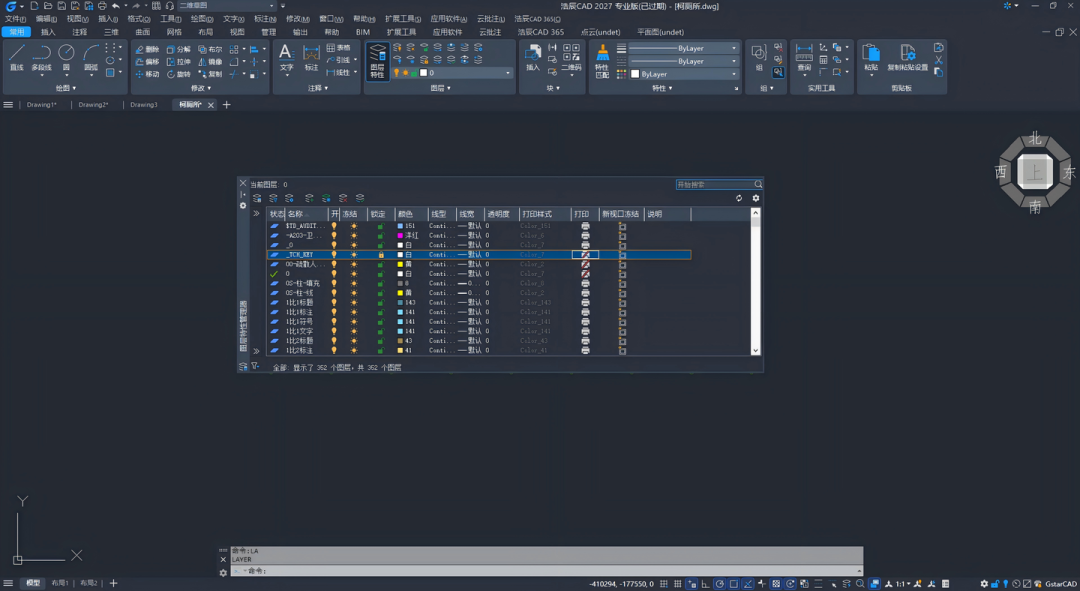The image size is (1080, 591).
Task: Click the 组 group tool
Action: pos(758,57)
